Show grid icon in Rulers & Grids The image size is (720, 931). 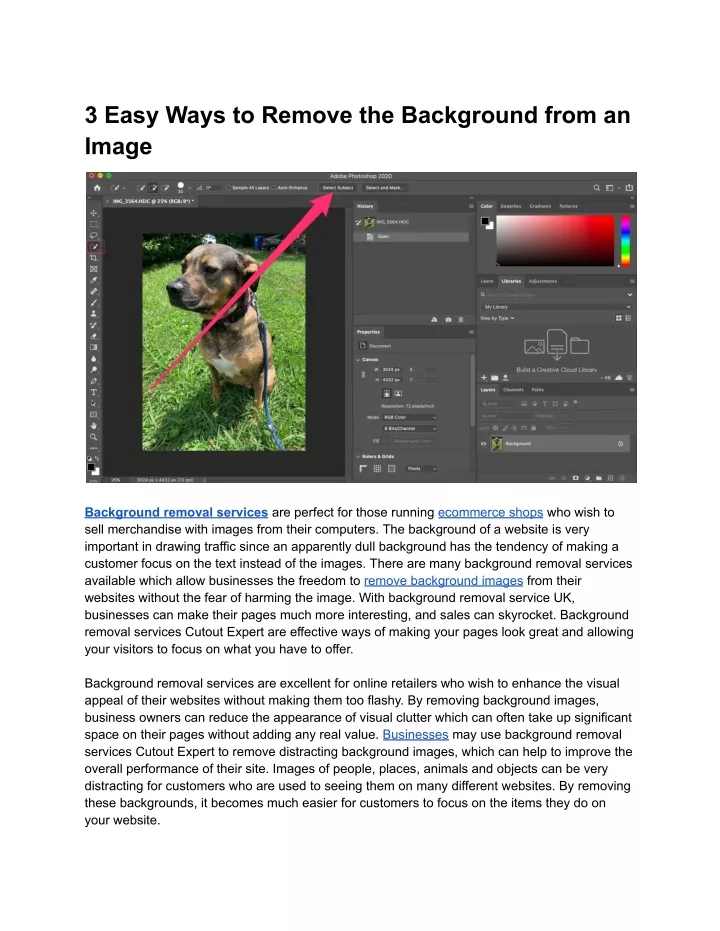(x=378, y=468)
